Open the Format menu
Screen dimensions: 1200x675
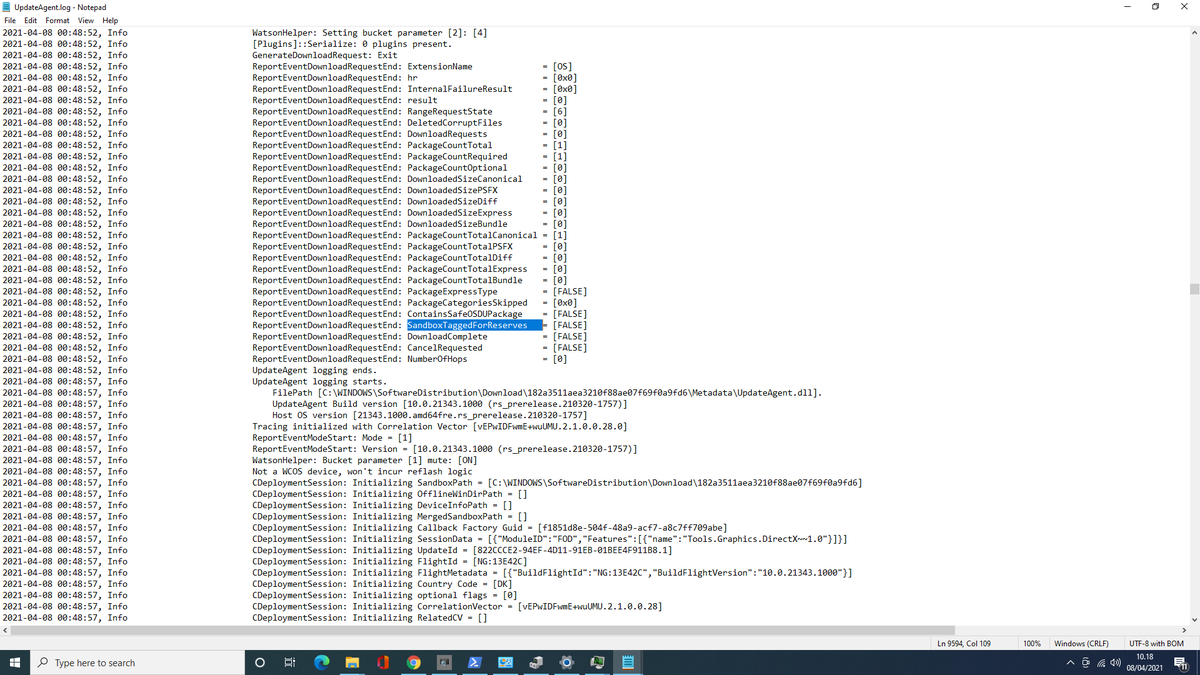(57, 20)
